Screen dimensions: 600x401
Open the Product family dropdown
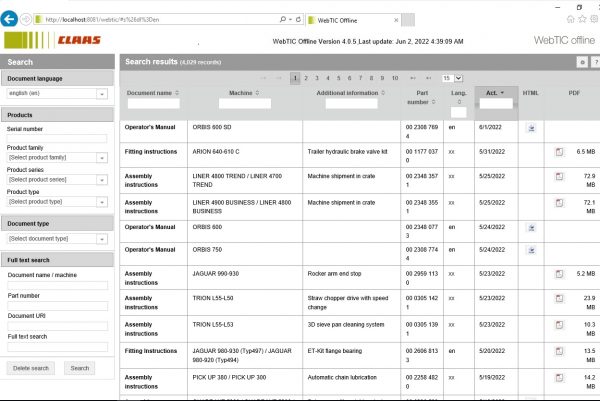click(x=102, y=158)
